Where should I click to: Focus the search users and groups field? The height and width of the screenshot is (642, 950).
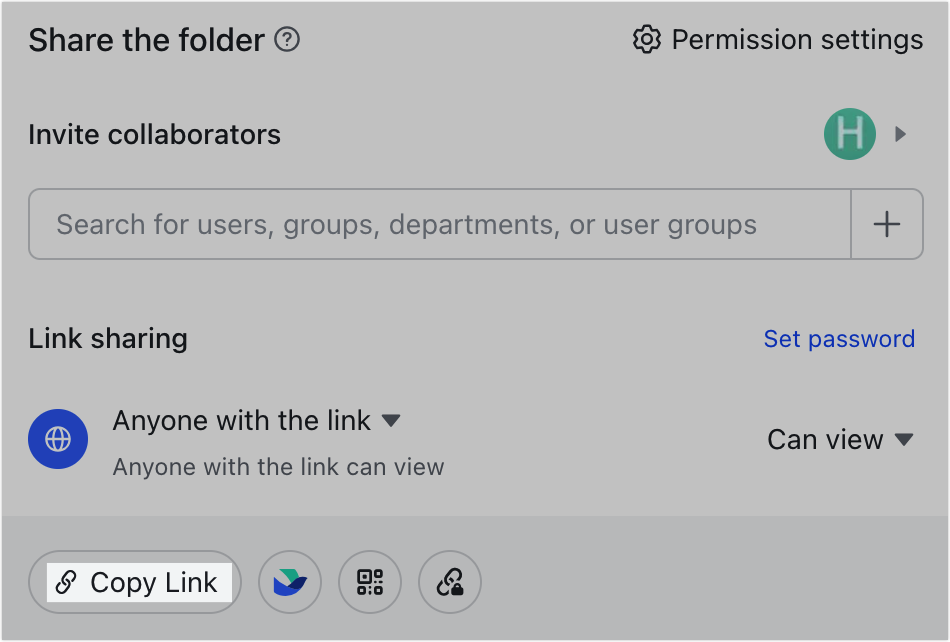tap(440, 224)
